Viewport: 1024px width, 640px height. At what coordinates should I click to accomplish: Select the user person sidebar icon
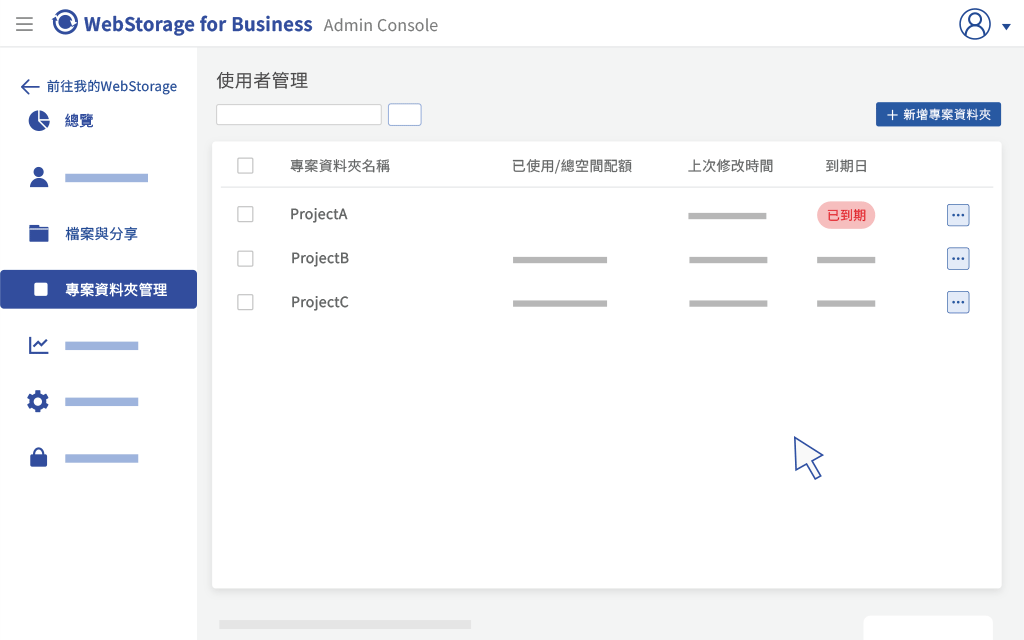click(39, 177)
